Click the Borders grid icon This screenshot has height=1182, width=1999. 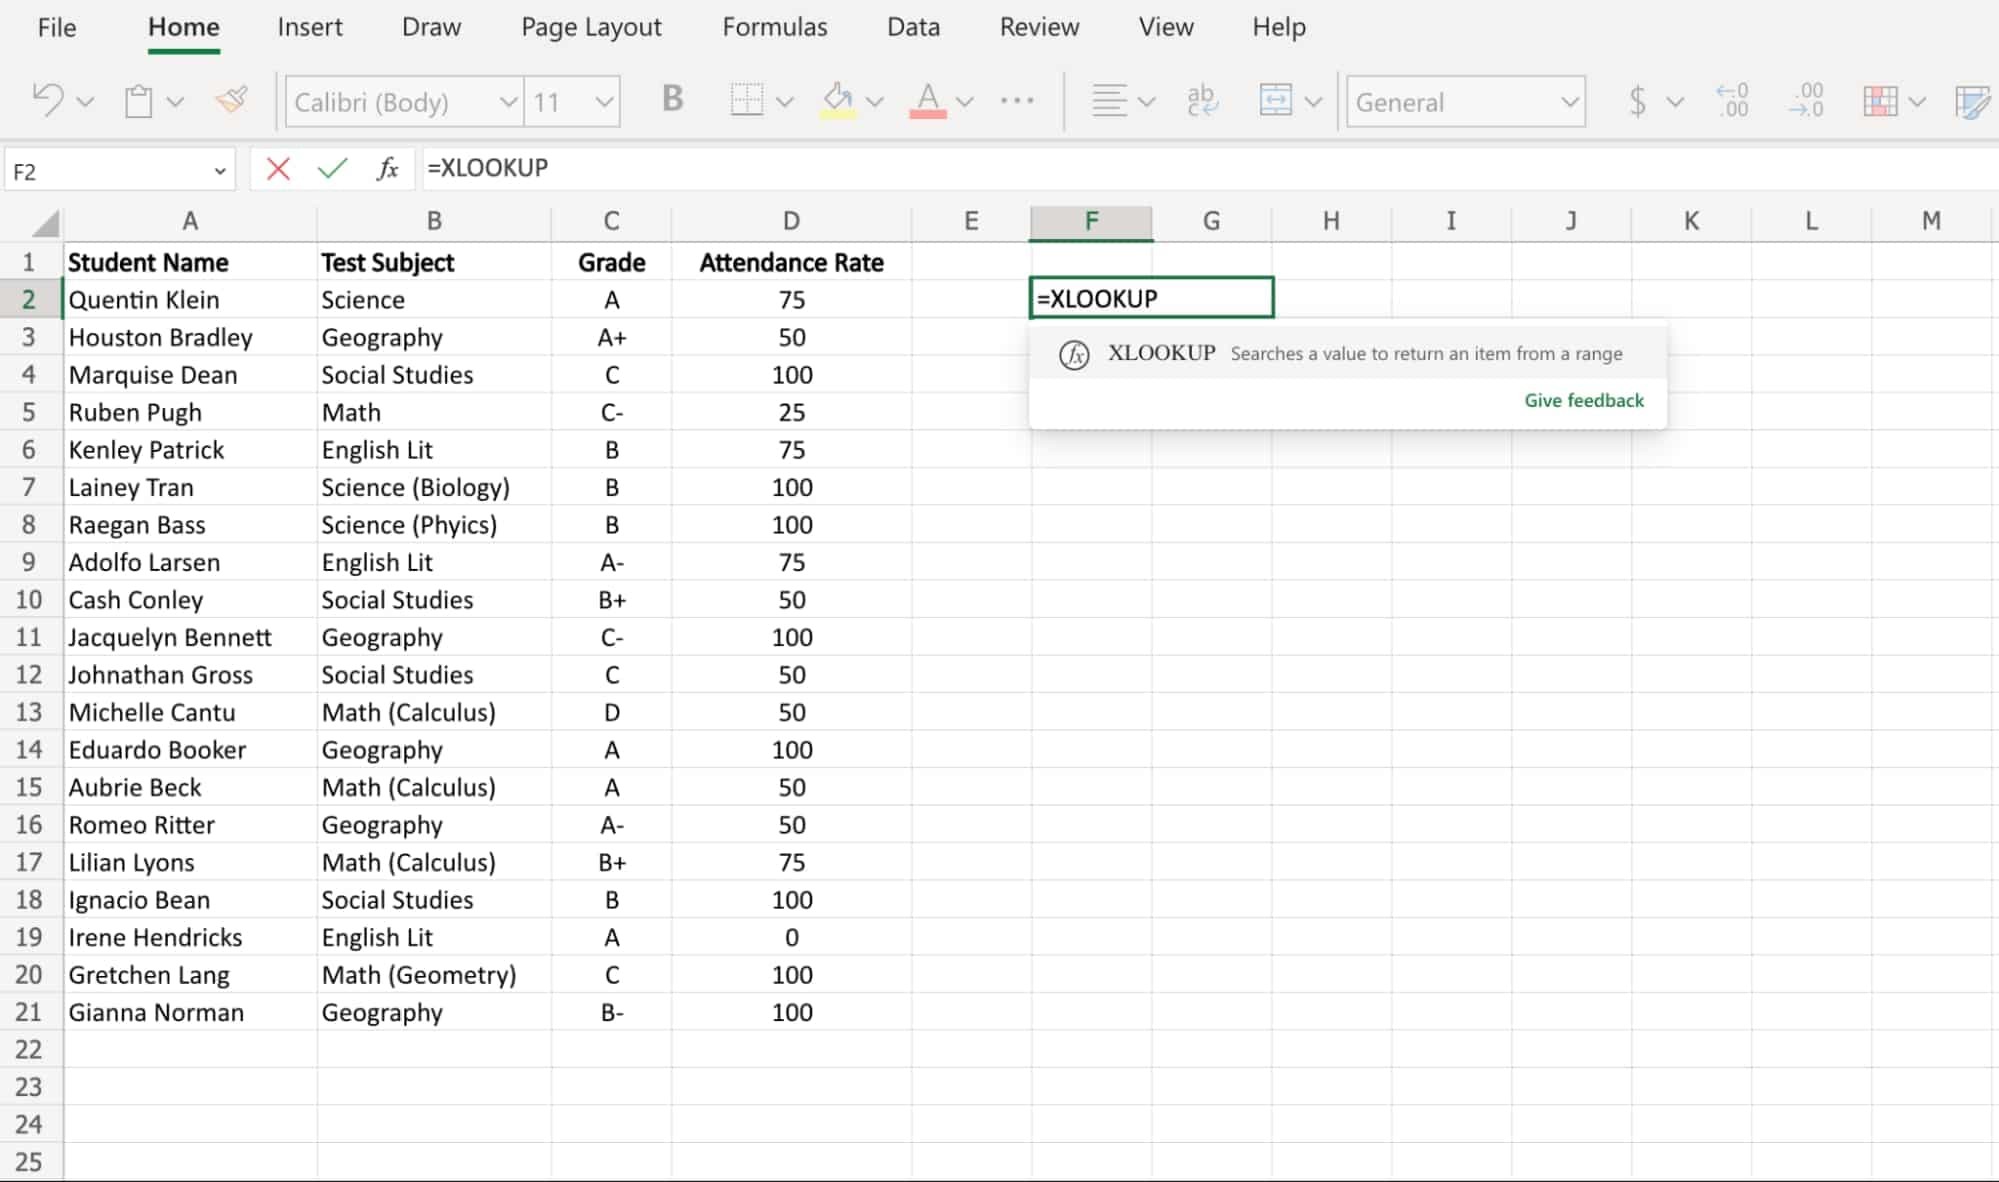(746, 101)
